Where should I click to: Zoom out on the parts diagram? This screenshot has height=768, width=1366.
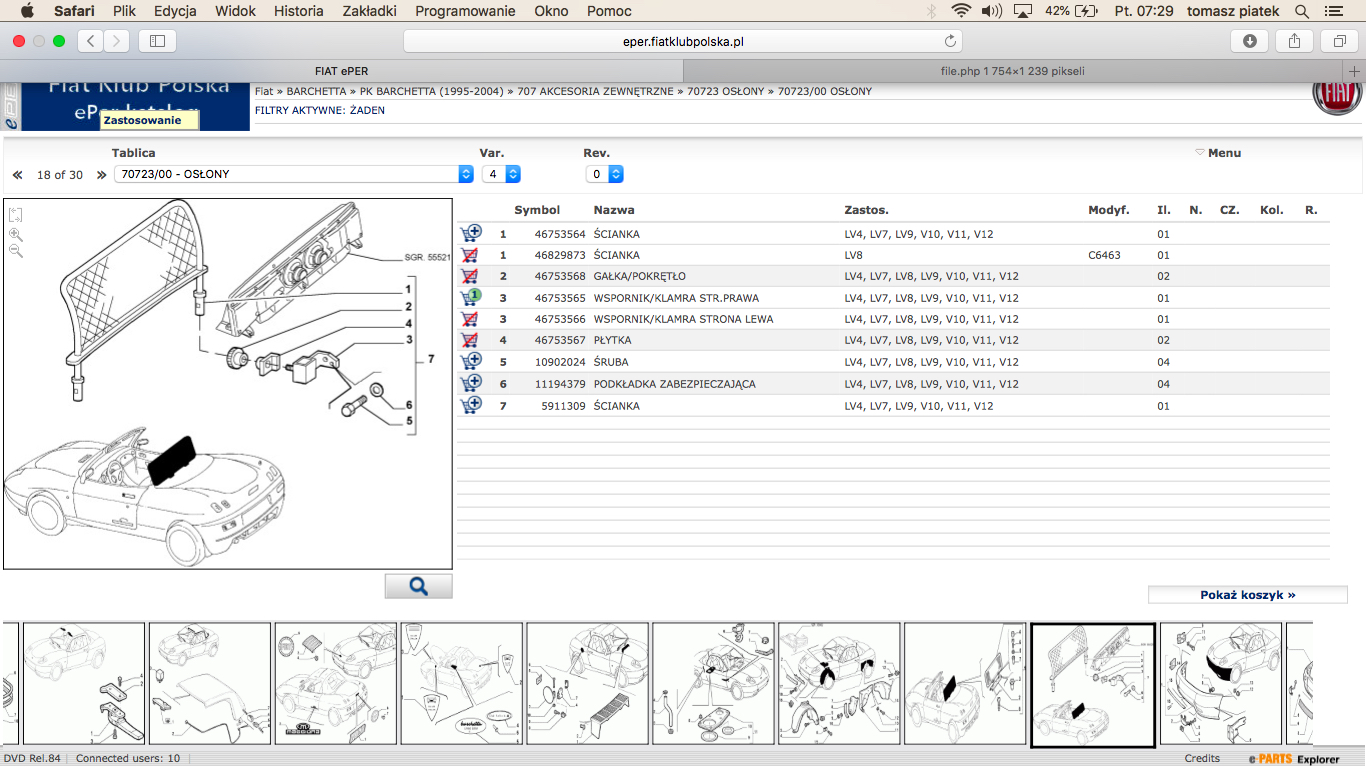point(16,251)
